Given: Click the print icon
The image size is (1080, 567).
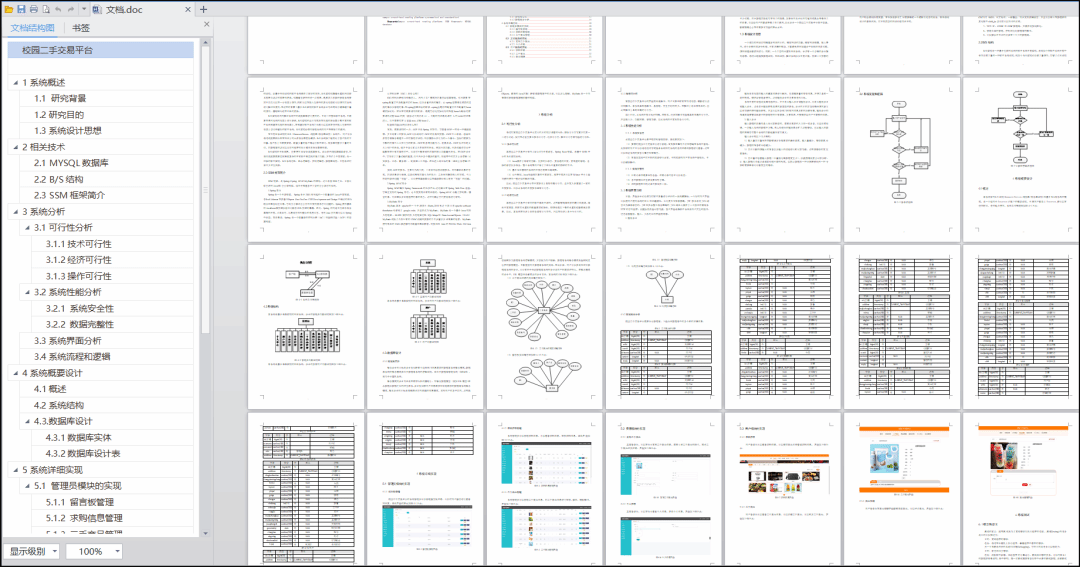Looking at the screenshot, I should 34,9.
